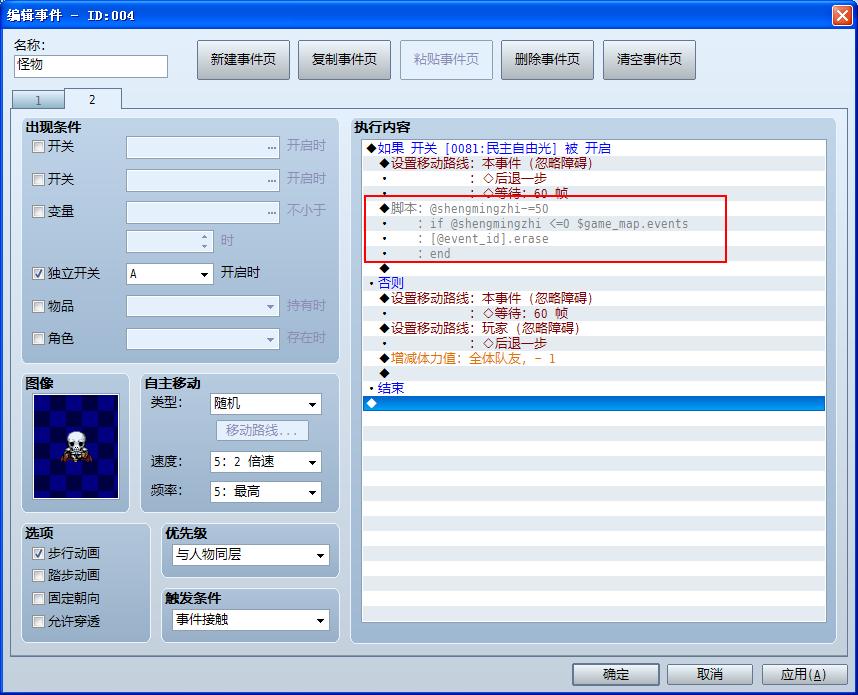Select the 增减体力值: 全体队友 command row
The height and width of the screenshot is (695, 858).
click(594, 358)
